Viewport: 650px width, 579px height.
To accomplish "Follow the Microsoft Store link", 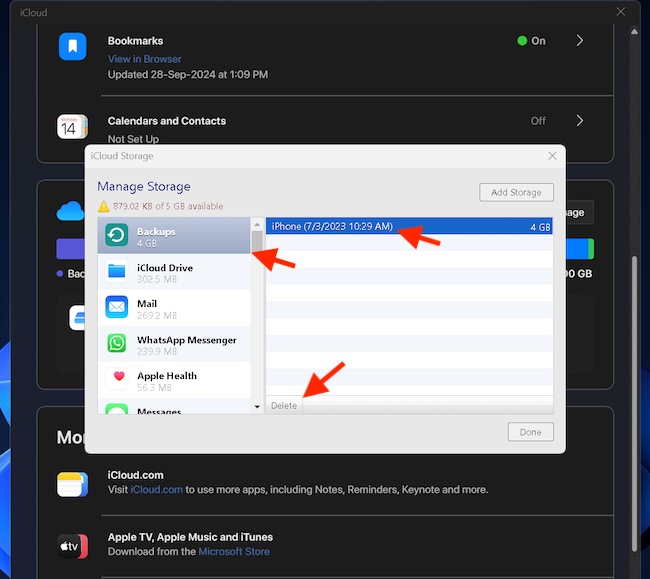I will pyautogui.click(x=233, y=551).
